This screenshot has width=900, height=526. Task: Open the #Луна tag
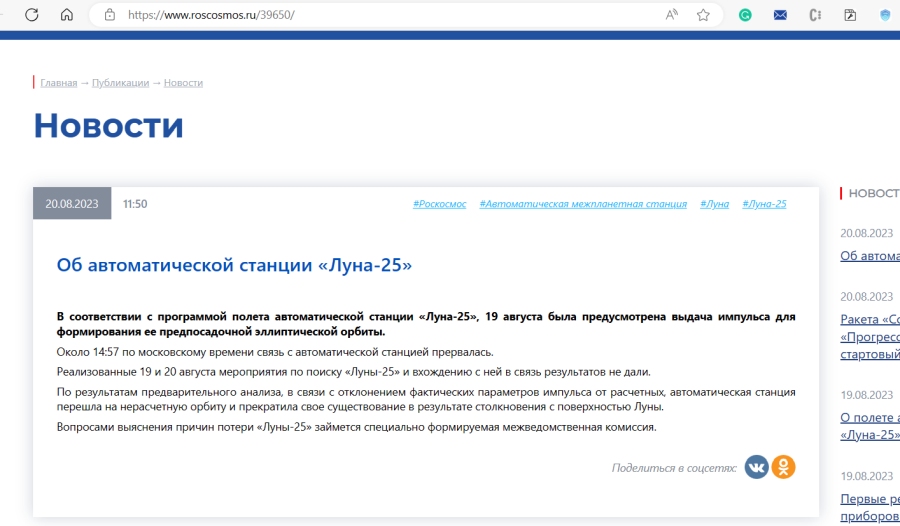(715, 204)
